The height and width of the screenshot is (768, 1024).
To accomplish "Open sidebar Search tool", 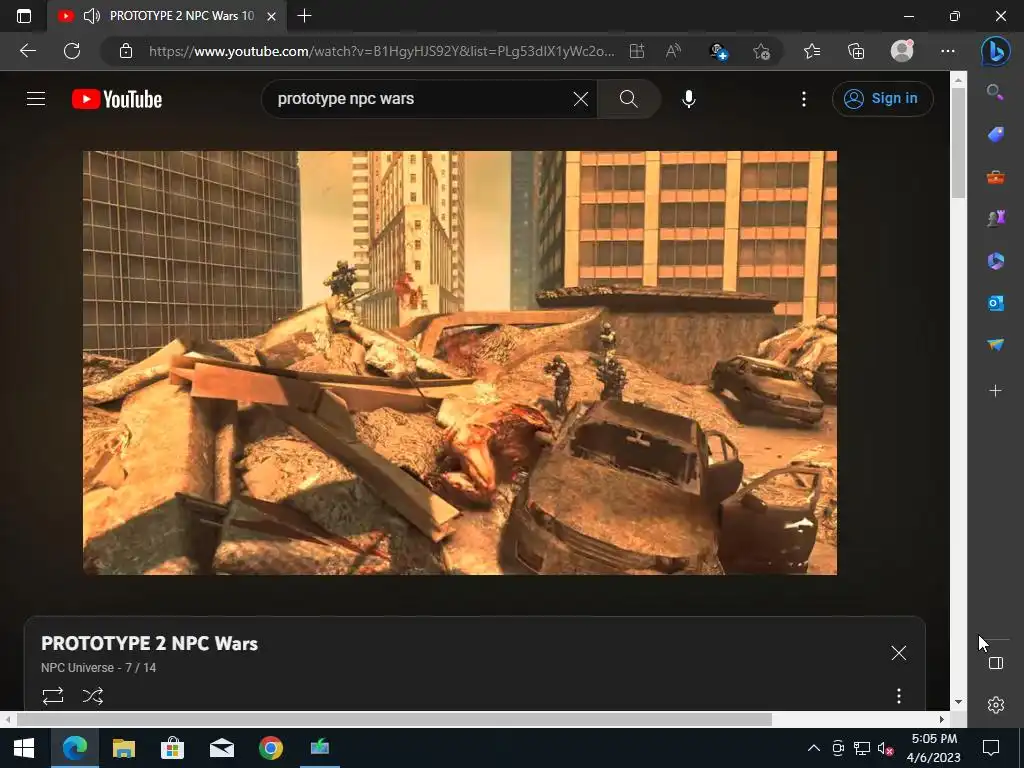I will [x=995, y=92].
